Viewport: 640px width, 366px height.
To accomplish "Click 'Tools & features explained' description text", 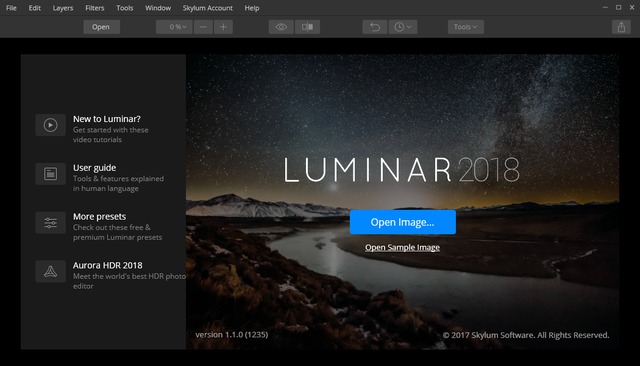I will [118, 179].
